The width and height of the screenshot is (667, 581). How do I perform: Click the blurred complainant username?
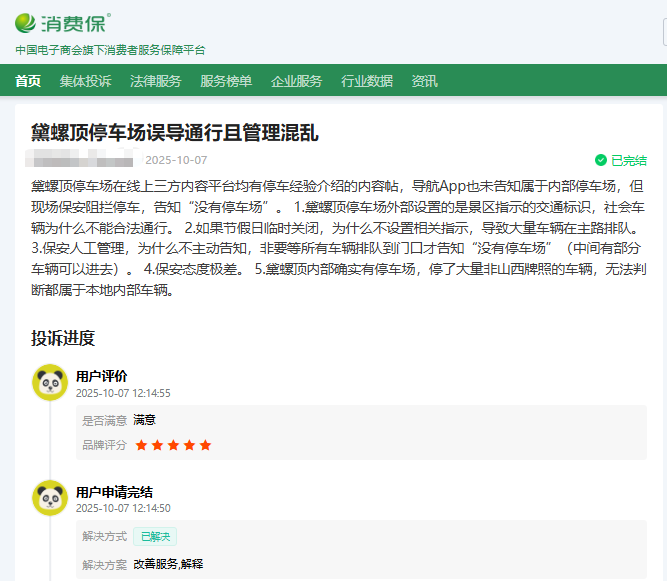click(82, 160)
